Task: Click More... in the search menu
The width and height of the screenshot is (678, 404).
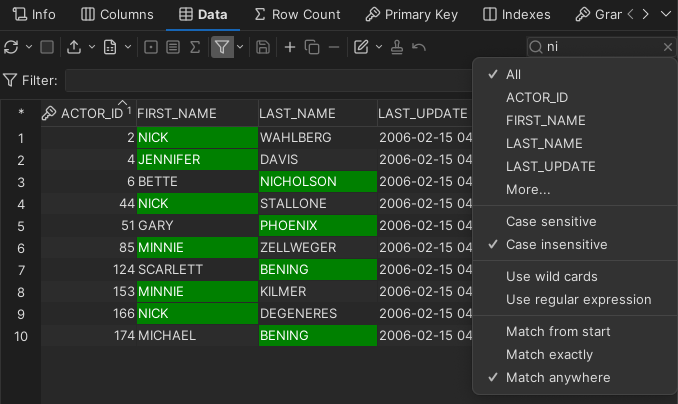Action: pos(528,189)
